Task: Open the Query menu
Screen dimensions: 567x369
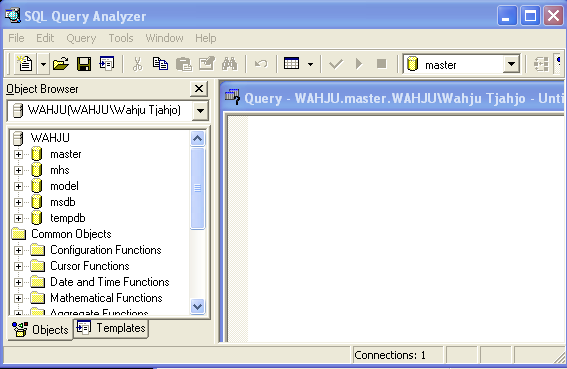Action: click(81, 38)
